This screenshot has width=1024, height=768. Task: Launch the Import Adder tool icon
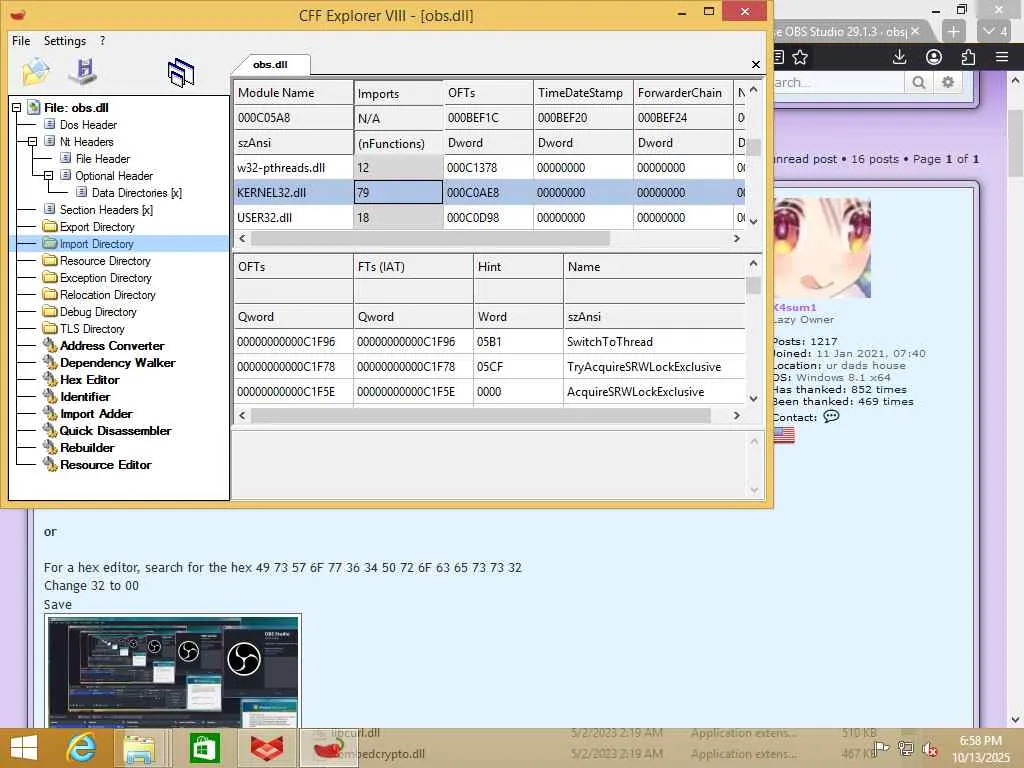pos(50,413)
